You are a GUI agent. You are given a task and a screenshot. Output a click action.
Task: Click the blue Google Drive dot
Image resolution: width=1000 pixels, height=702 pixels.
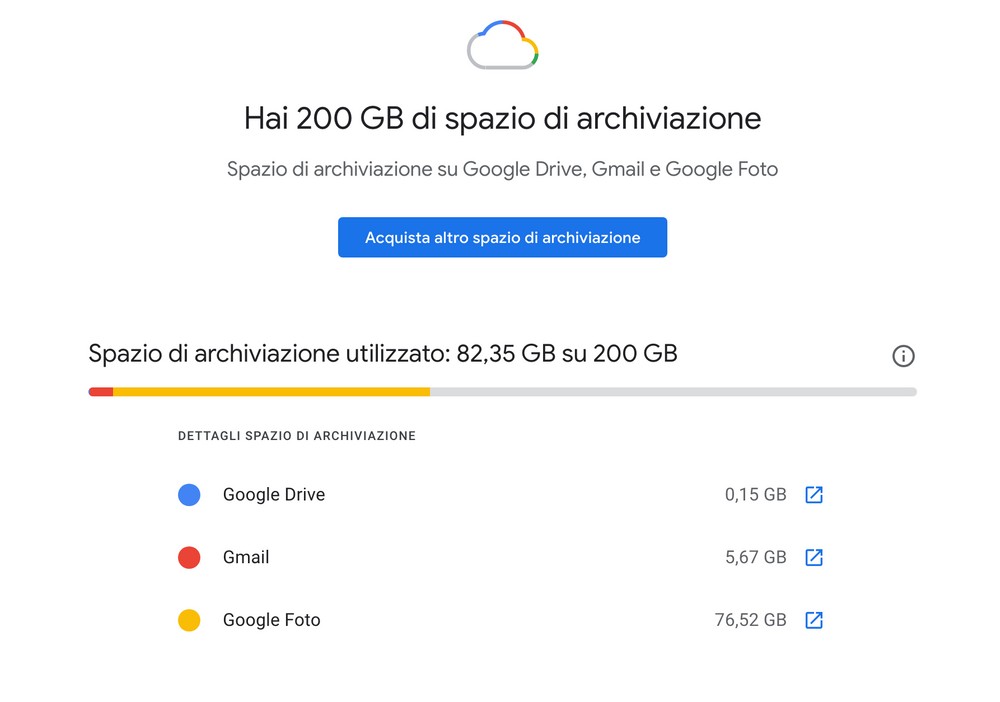(x=189, y=495)
